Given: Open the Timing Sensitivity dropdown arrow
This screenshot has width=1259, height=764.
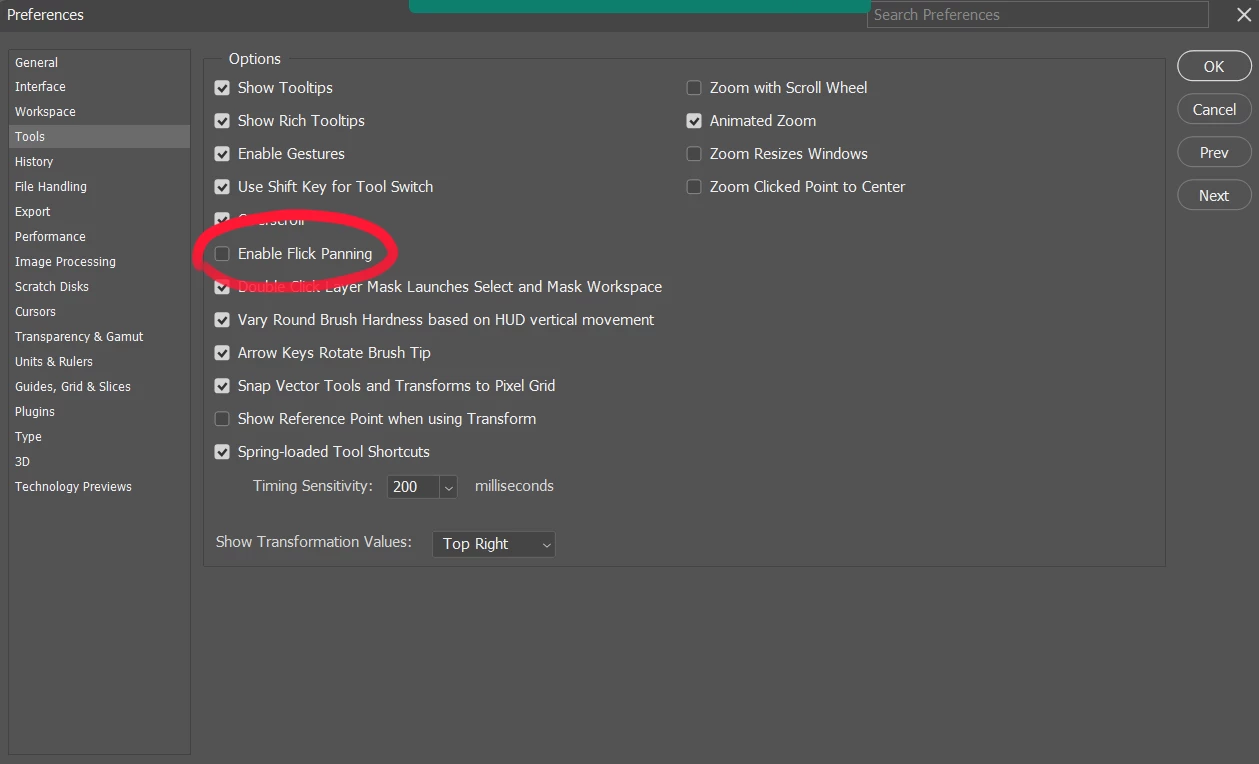Looking at the screenshot, I should (448, 487).
